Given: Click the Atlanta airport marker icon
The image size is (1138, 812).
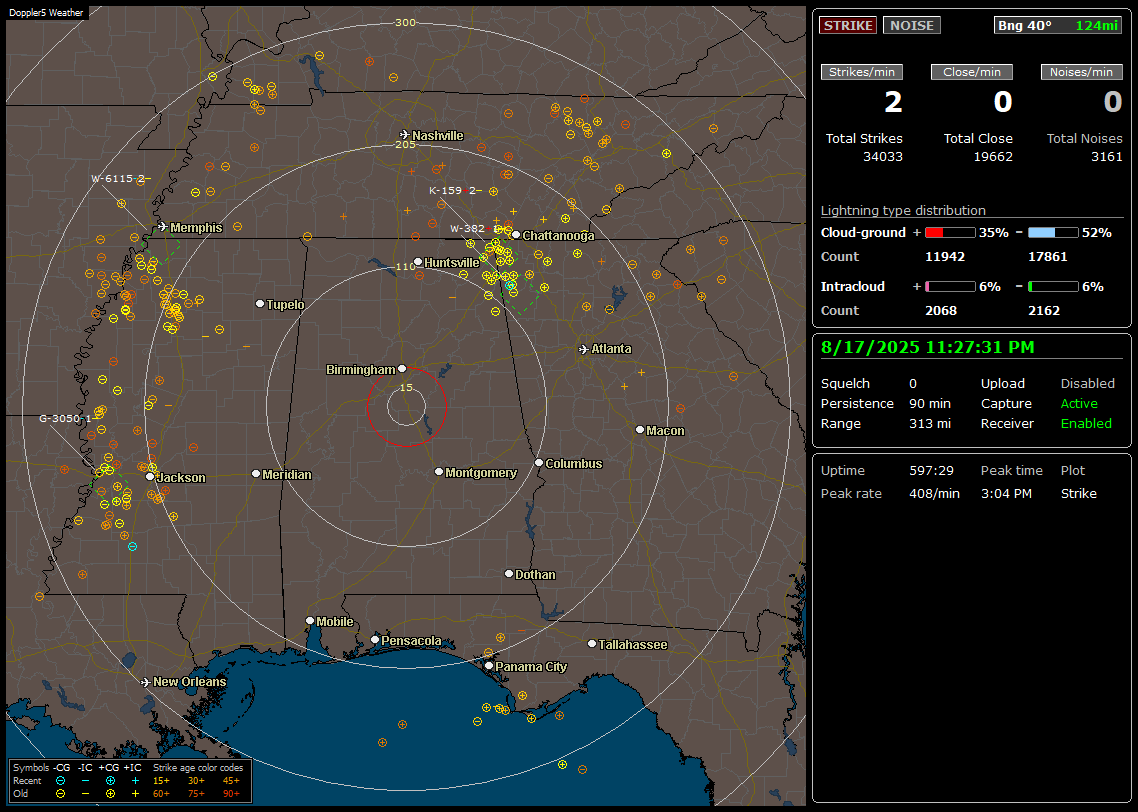Looking at the screenshot, I should coord(584,349).
